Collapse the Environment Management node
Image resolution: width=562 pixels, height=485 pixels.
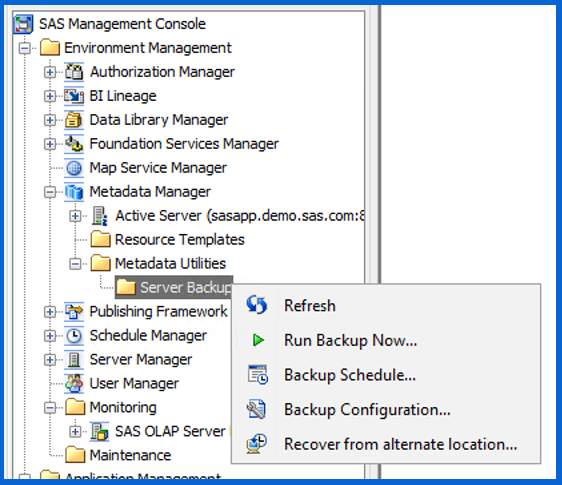(24, 48)
